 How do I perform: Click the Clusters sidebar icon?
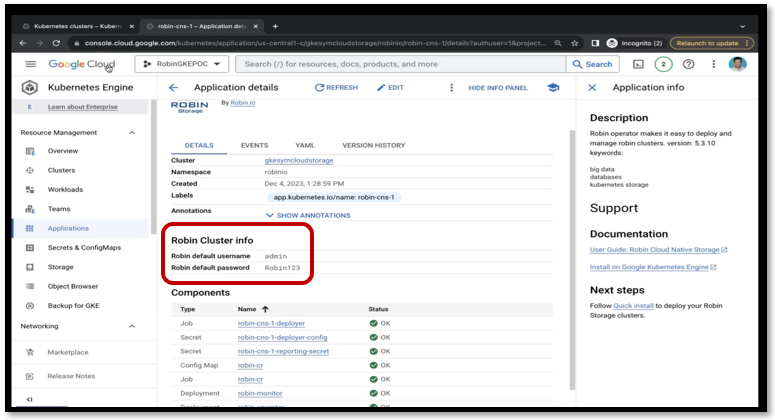(x=30, y=170)
